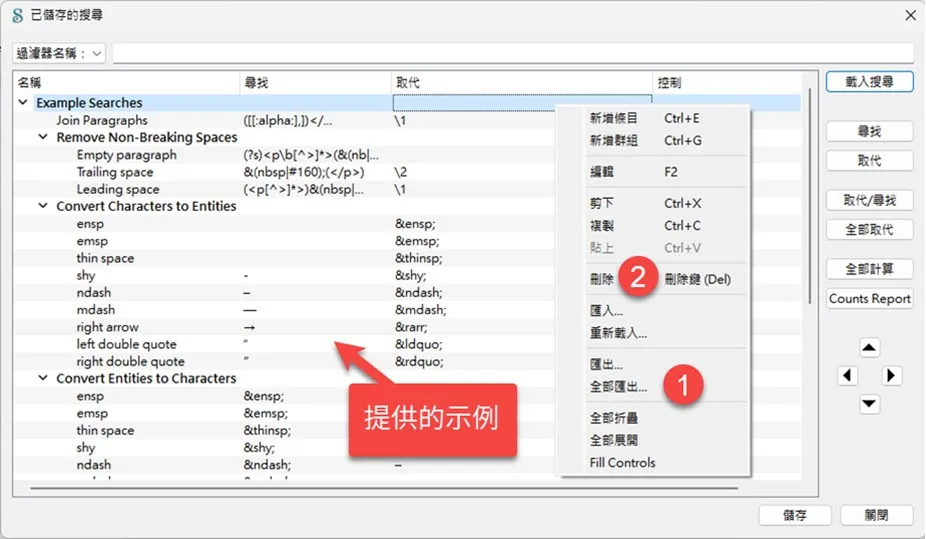Select the right arrow entry
Viewport: 926px width, 539px height.
[107, 326]
